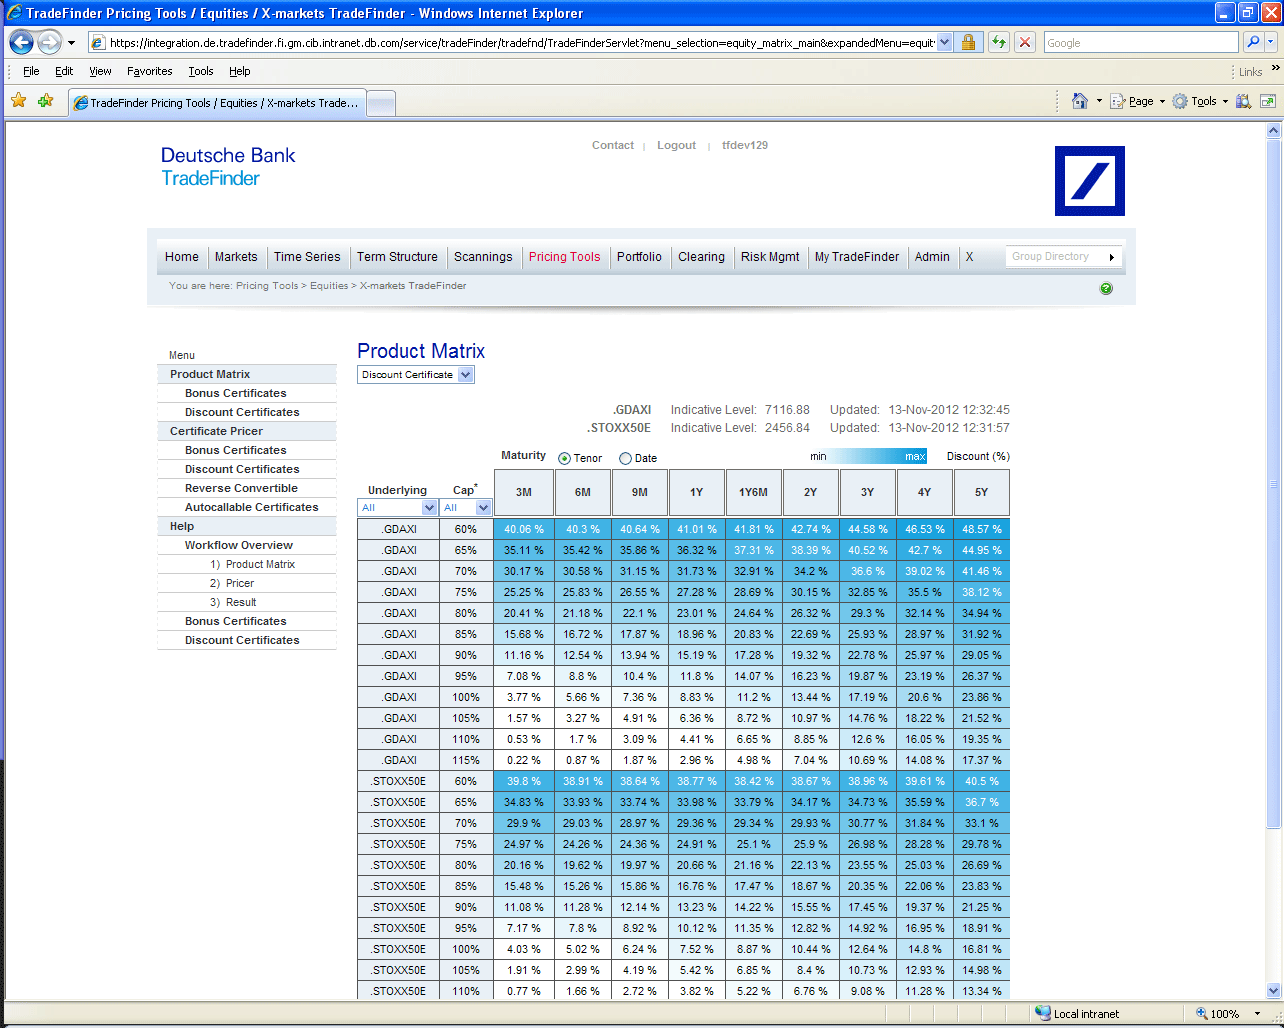Click the green help question mark icon
The height and width of the screenshot is (1028, 1284).
(1106, 289)
